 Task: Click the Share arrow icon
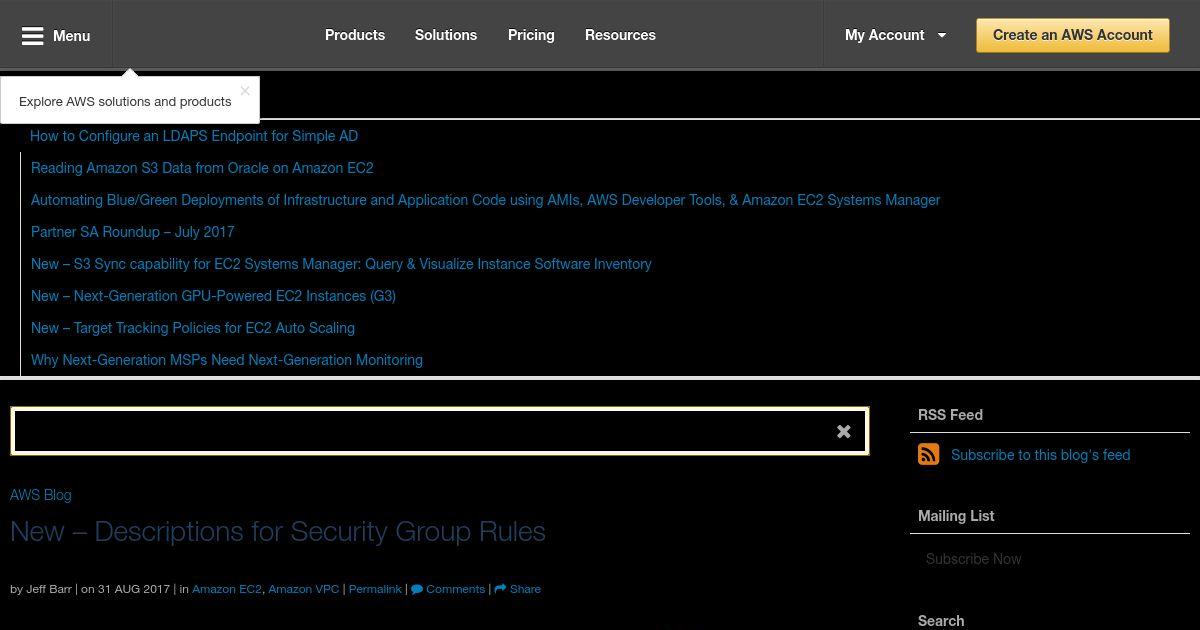[x=500, y=589]
